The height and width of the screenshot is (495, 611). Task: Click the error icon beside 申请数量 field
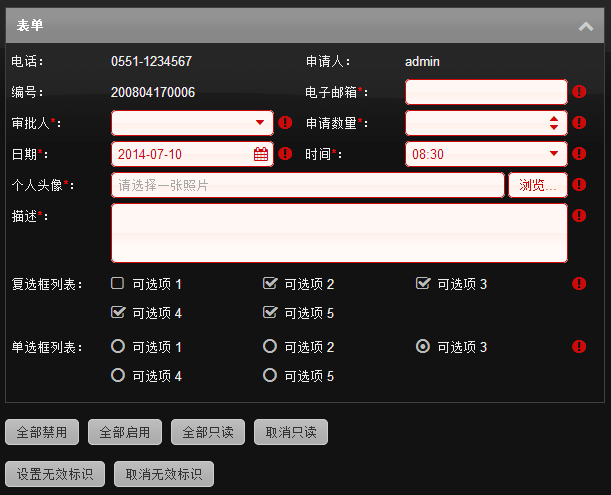(x=579, y=122)
